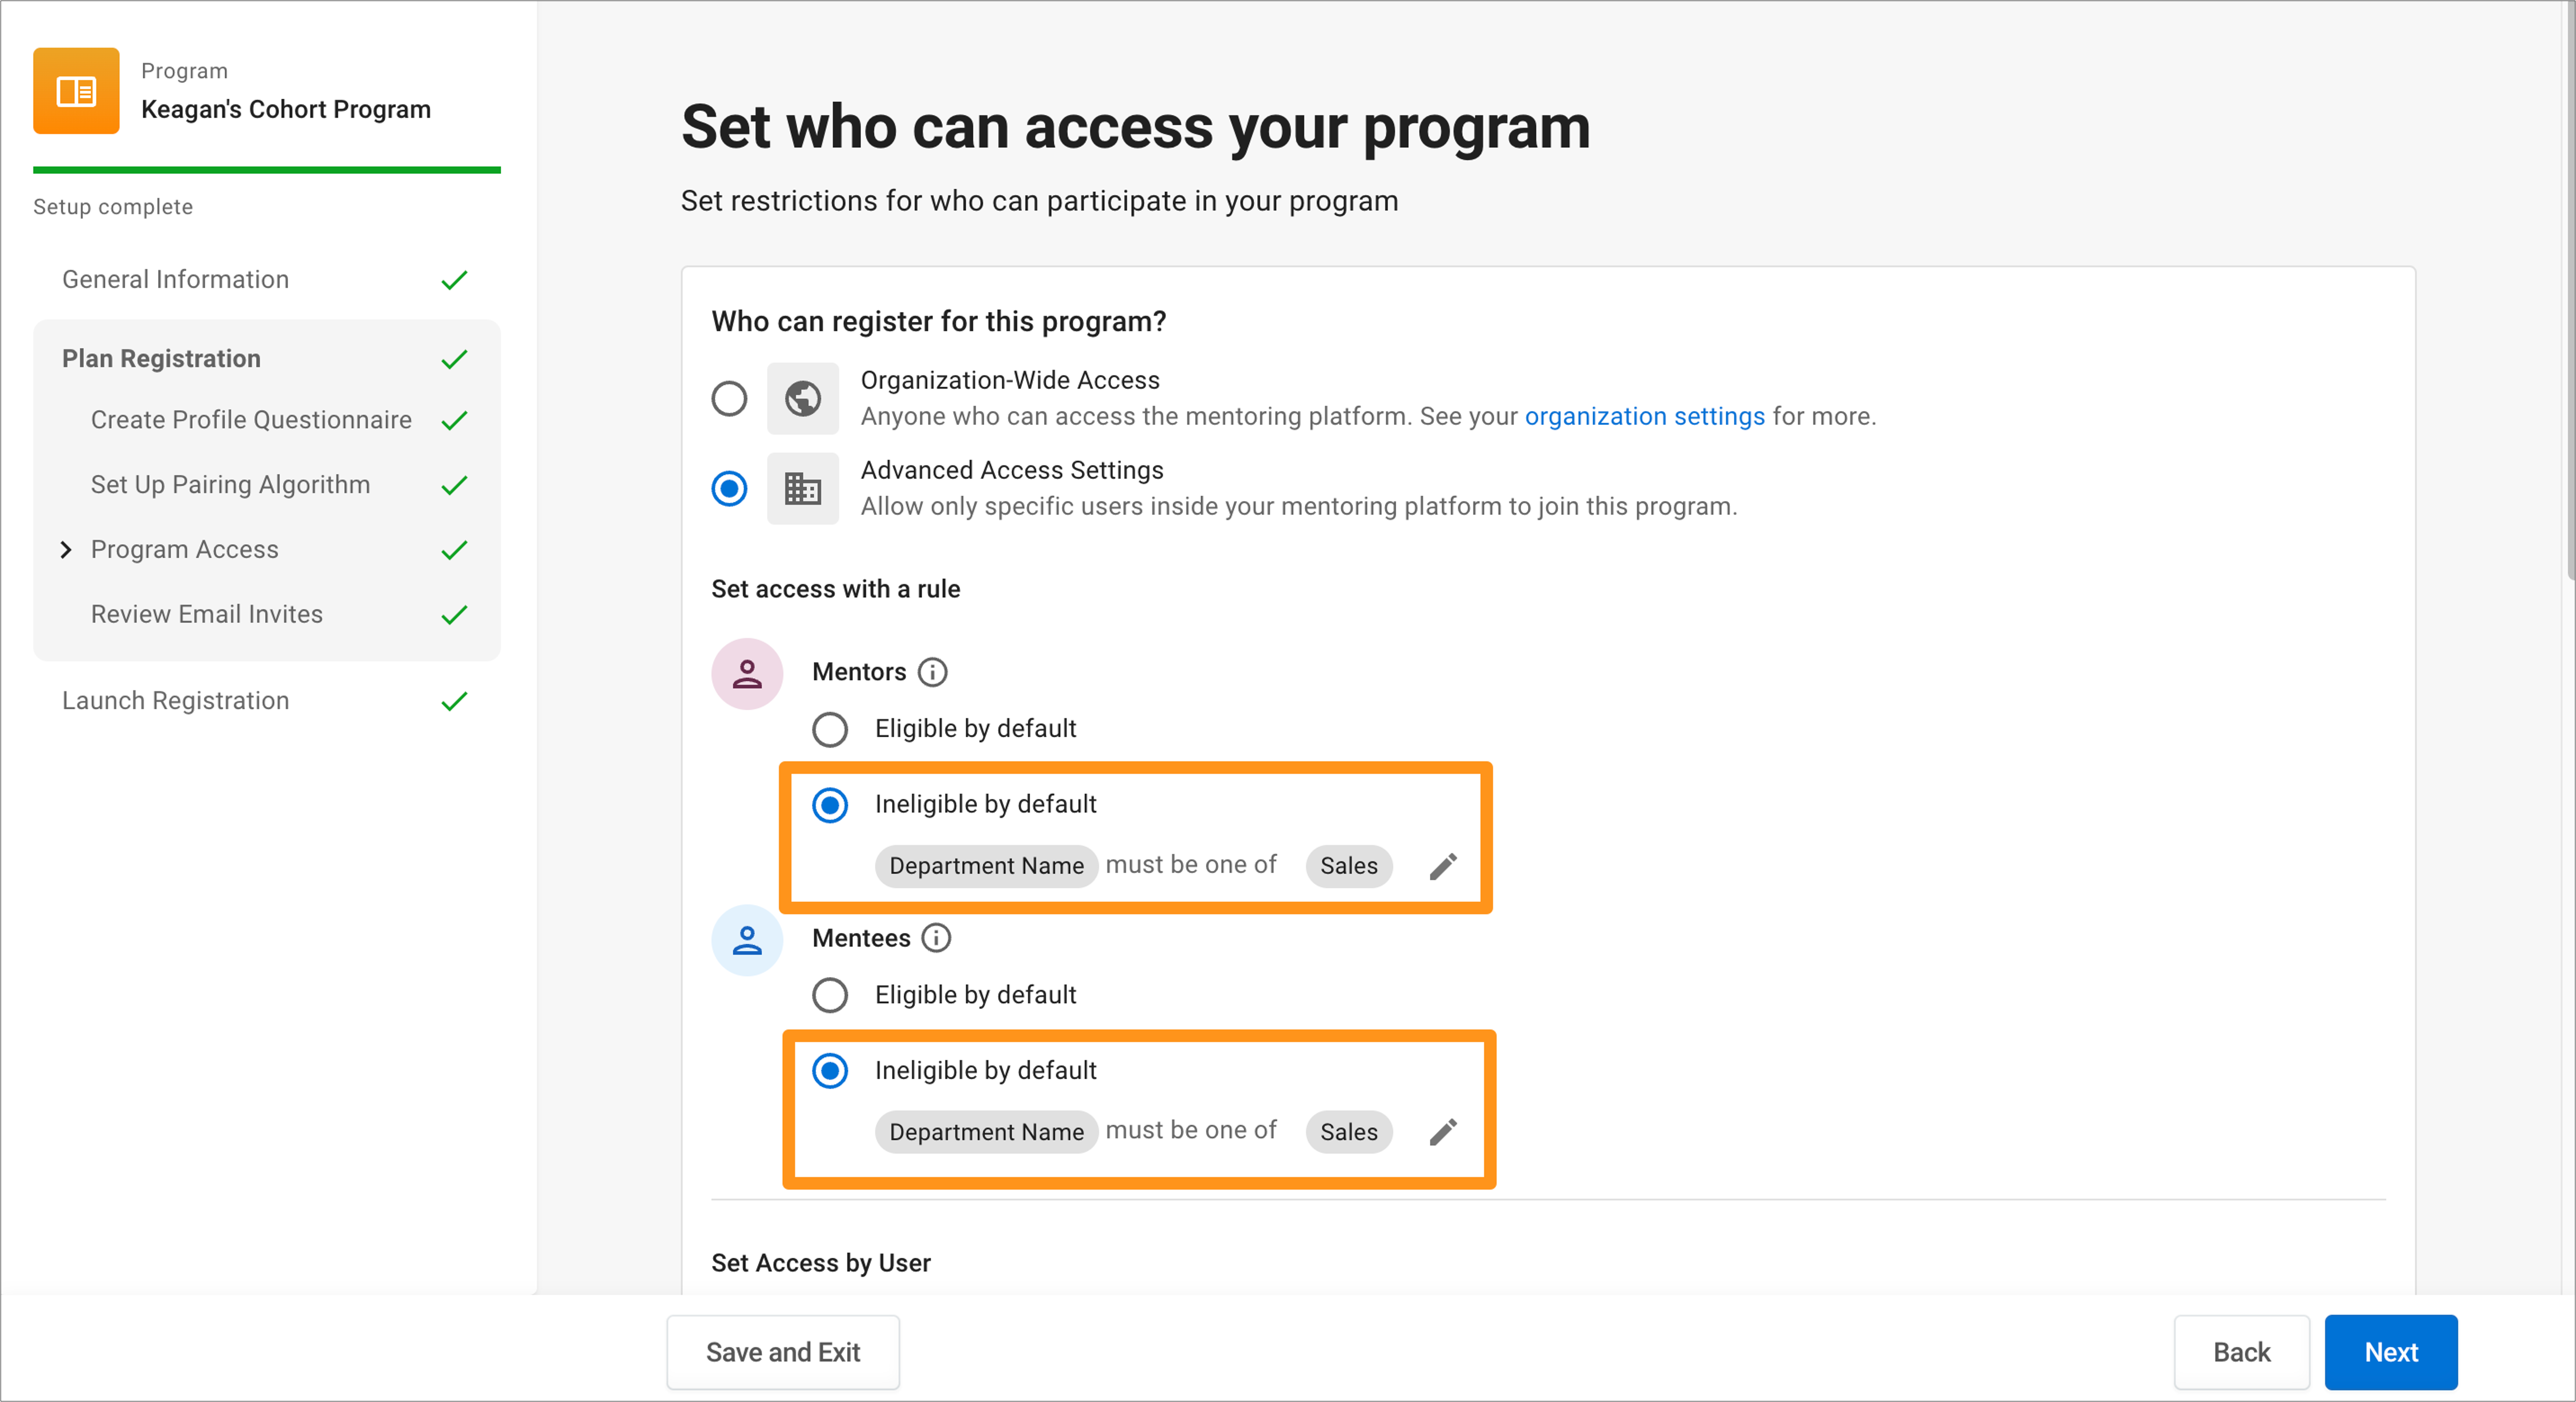
Task: Click the blue Next button
Action: (x=2390, y=1352)
